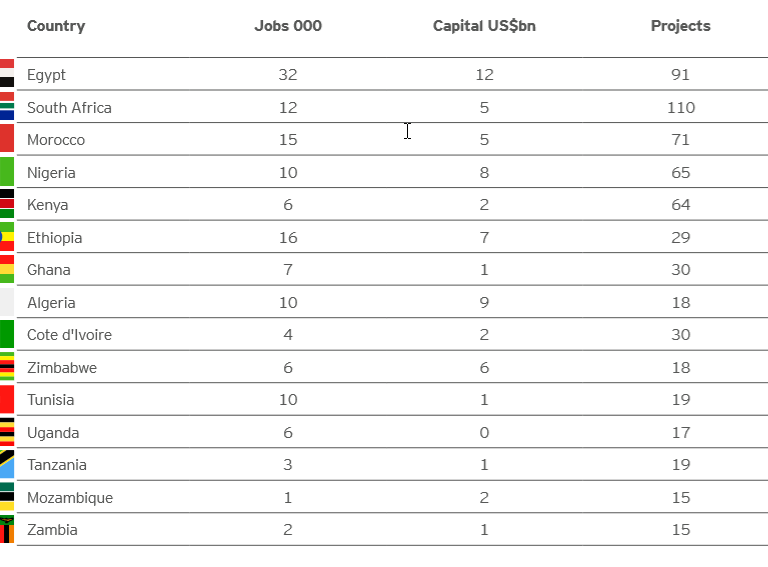Select the Nigeria row label

click(51, 173)
